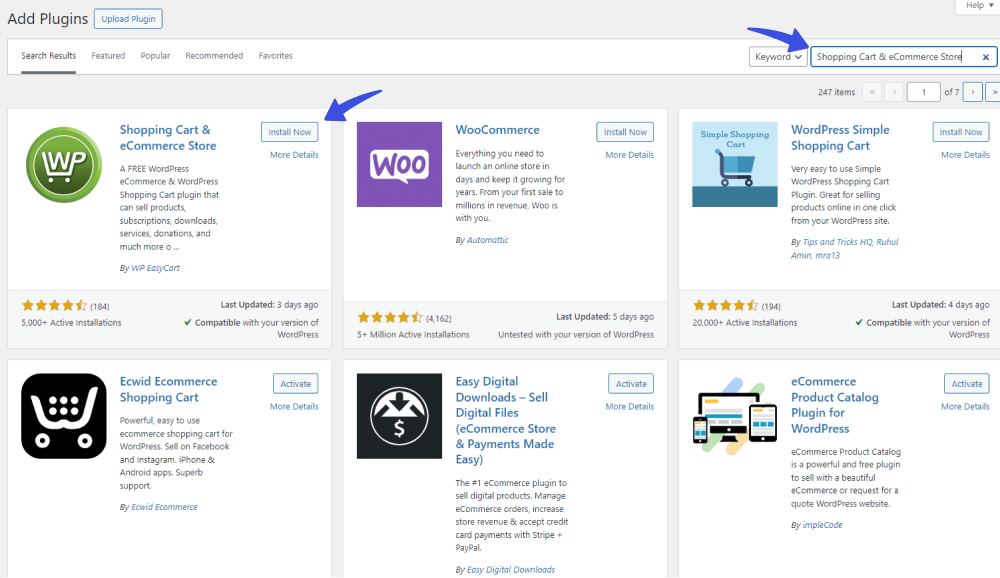This screenshot has height=578, width=1000.
Task: Open WordPress Simple Shopping Cart title link
Action: pyautogui.click(x=840, y=138)
